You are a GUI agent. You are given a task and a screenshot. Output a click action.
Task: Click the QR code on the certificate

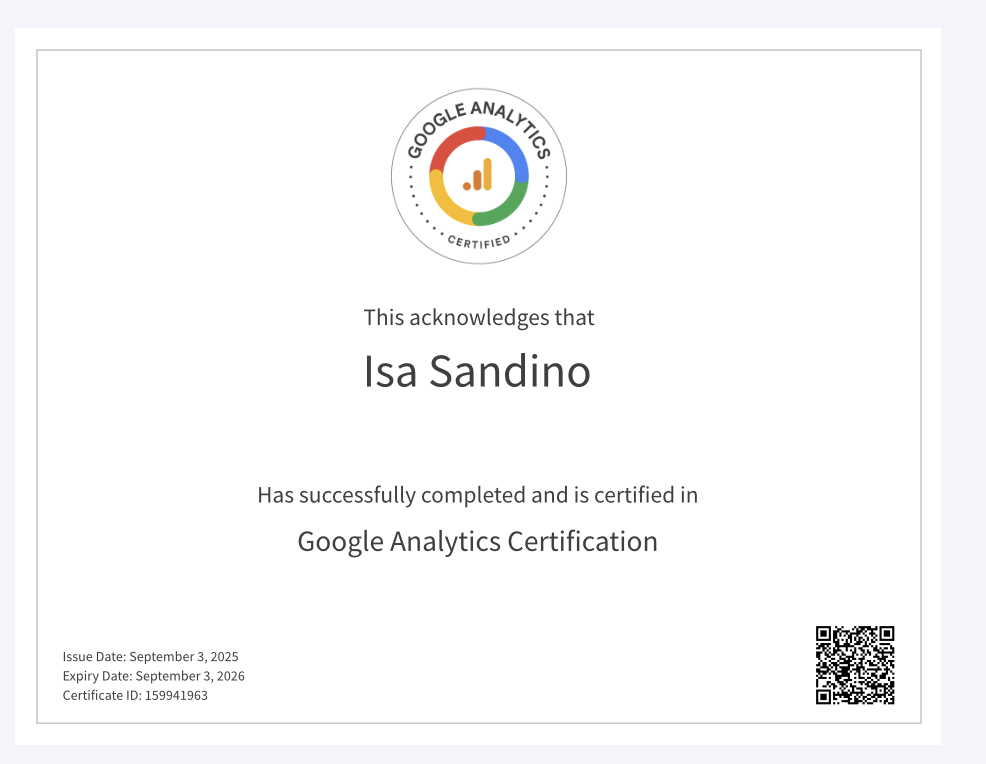pyautogui.click(x=854, y=665)
